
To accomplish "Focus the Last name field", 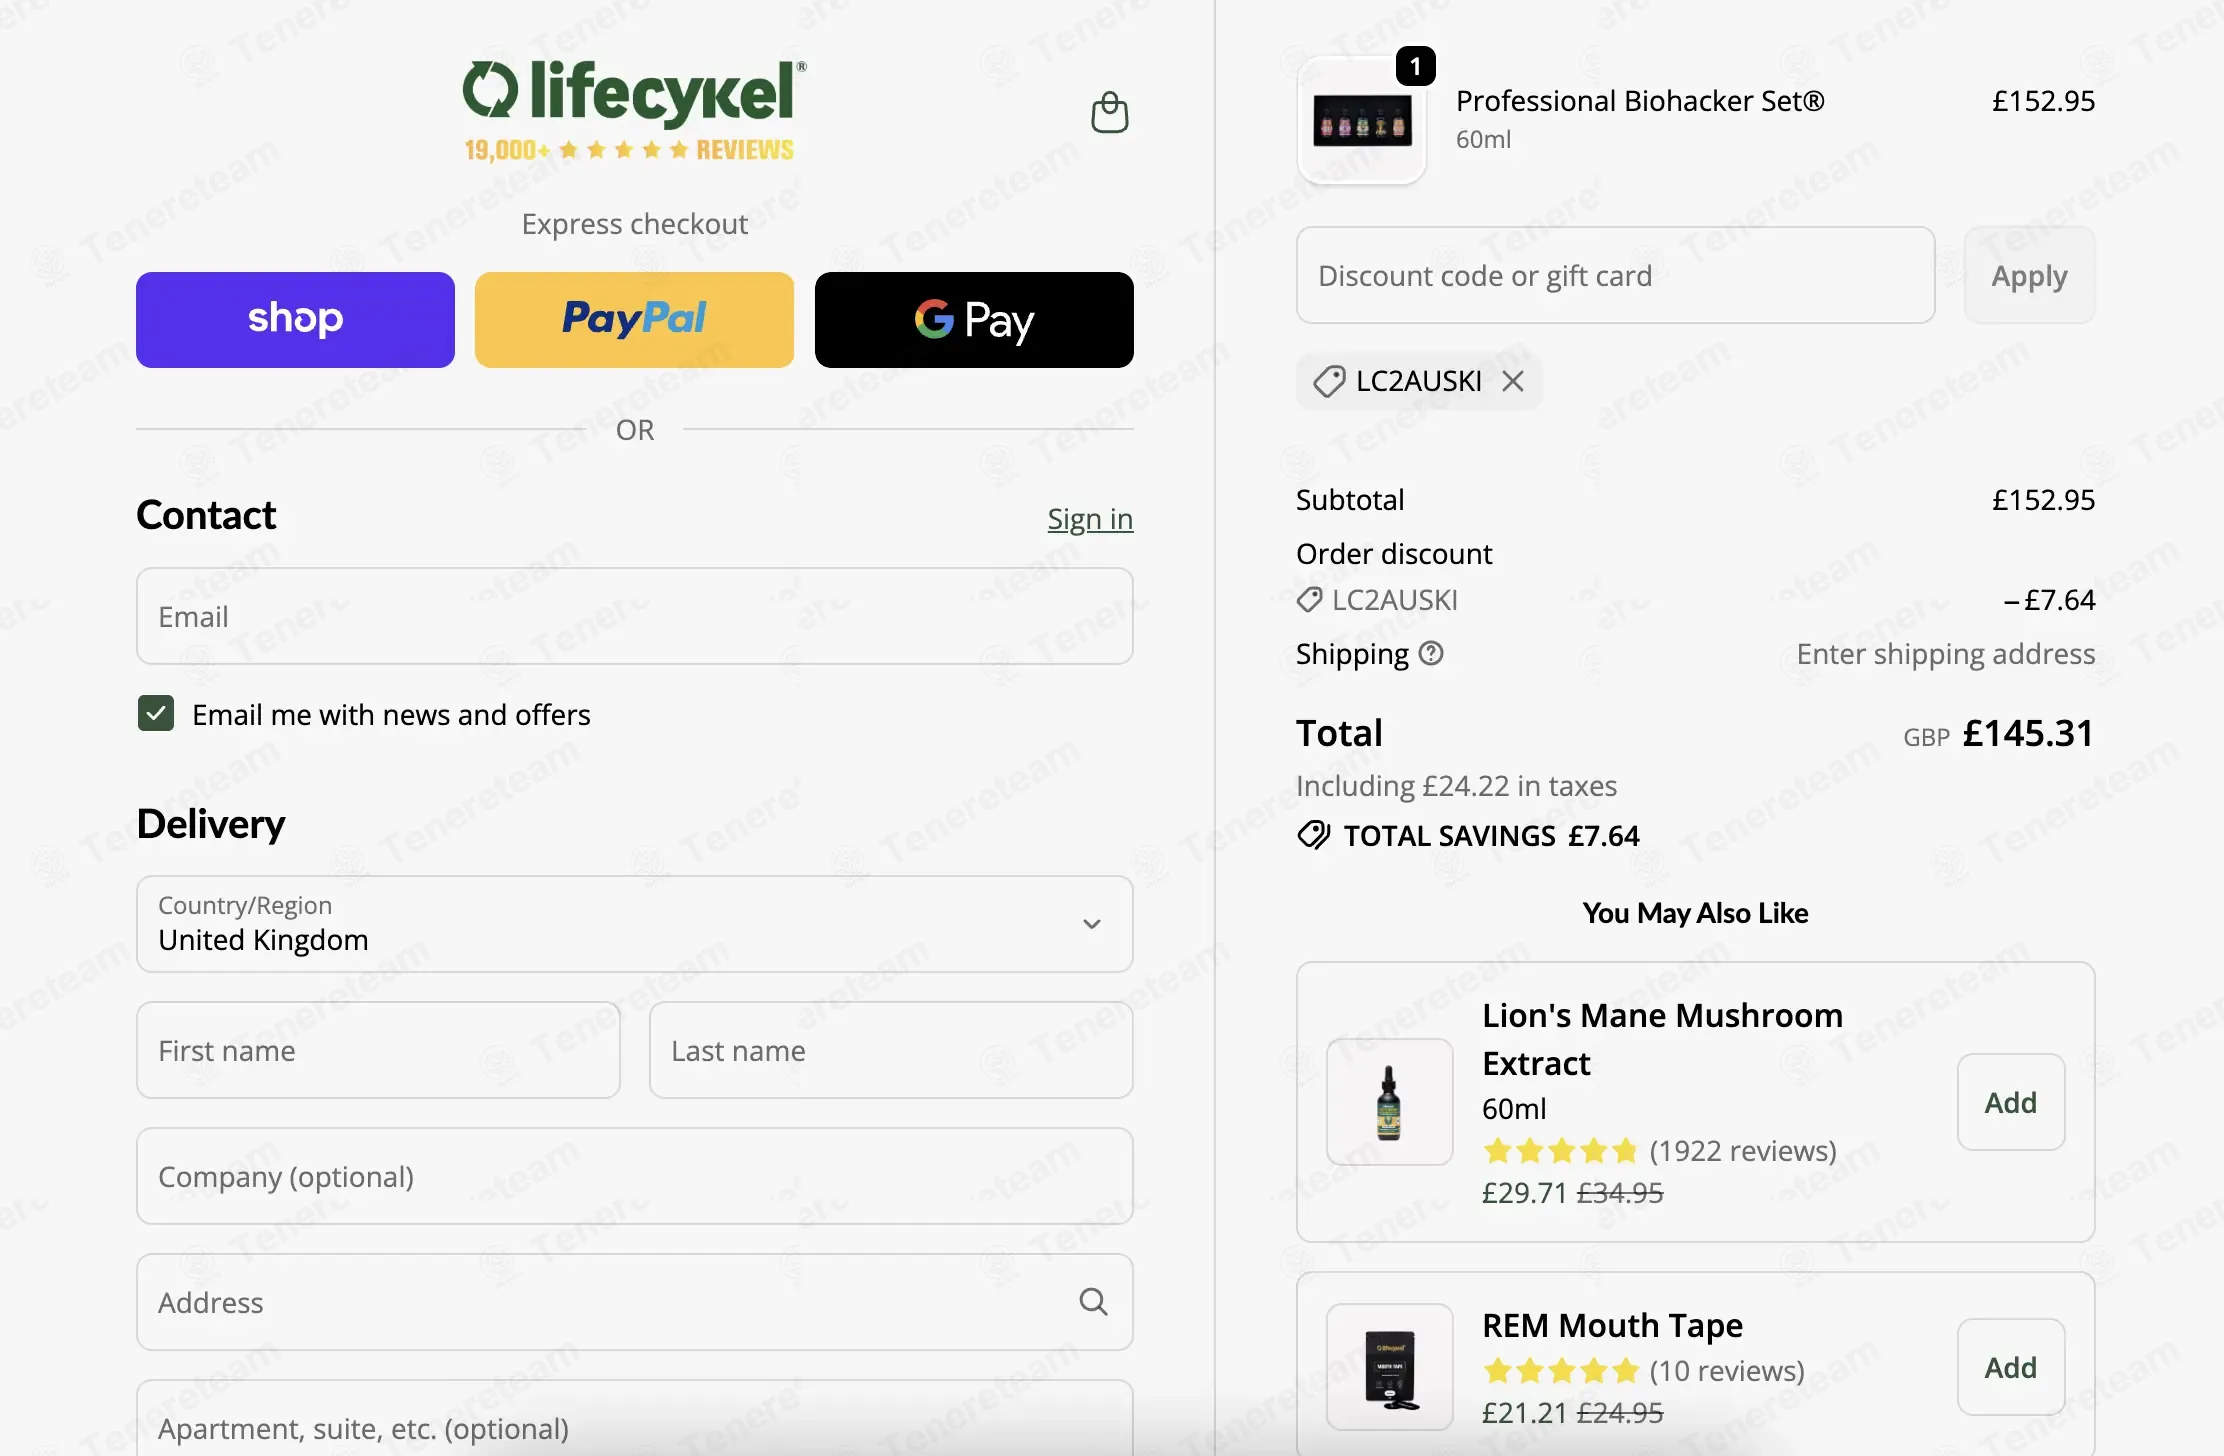I will (x=891, y=1050).
